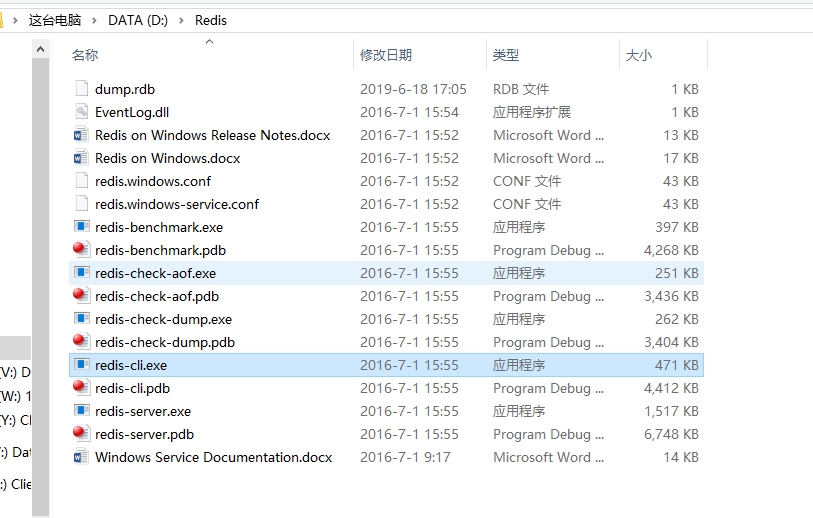813x518 pixels.
Task: Select the redis-check-aof.exe application icon
Action: [81, 273]
